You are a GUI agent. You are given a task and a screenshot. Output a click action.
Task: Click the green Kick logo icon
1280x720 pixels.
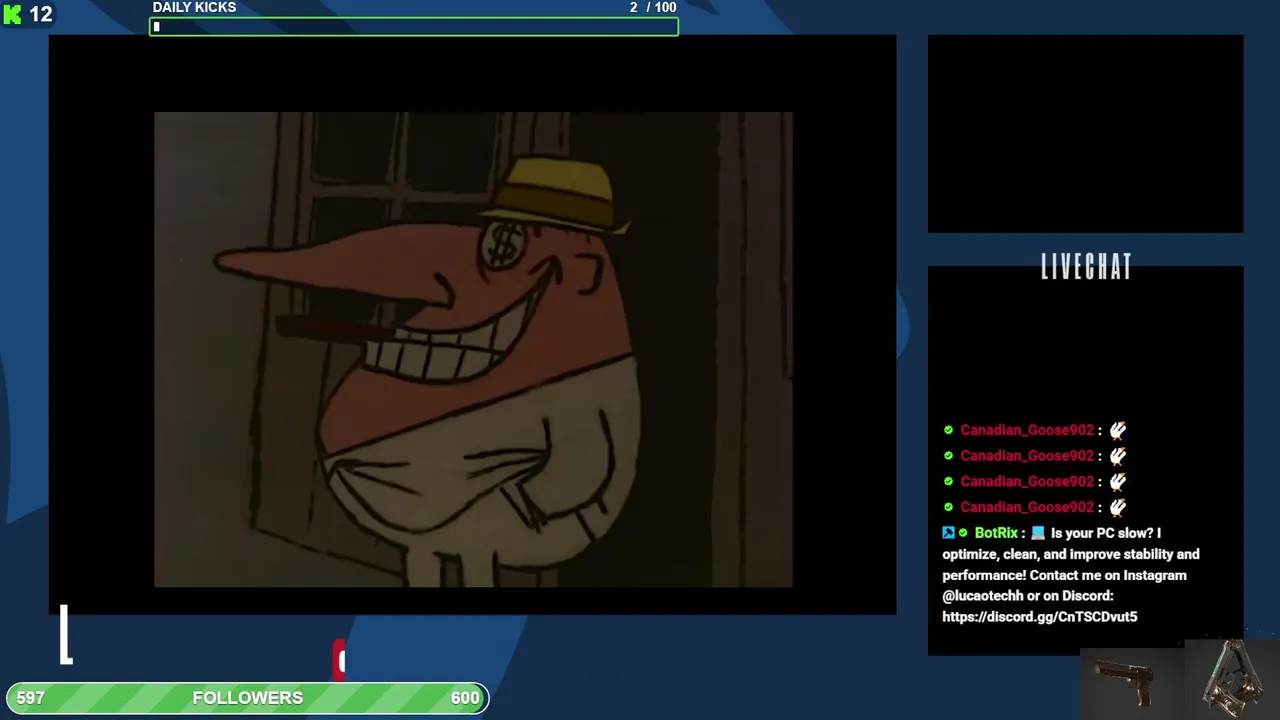click(x=12, y=14)
